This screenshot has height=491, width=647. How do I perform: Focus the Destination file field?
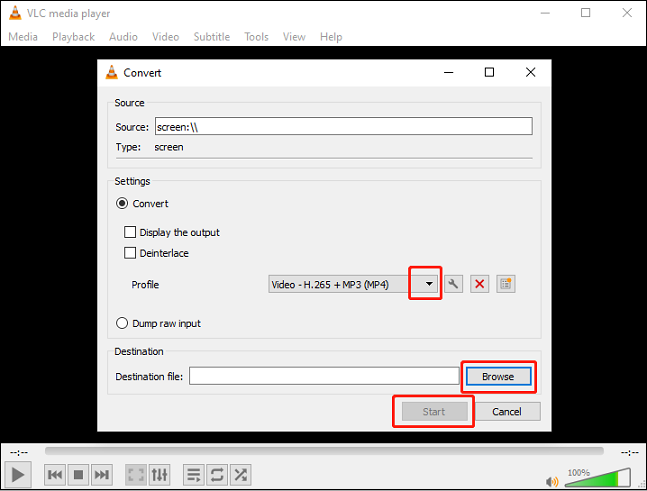pos(324,376)
